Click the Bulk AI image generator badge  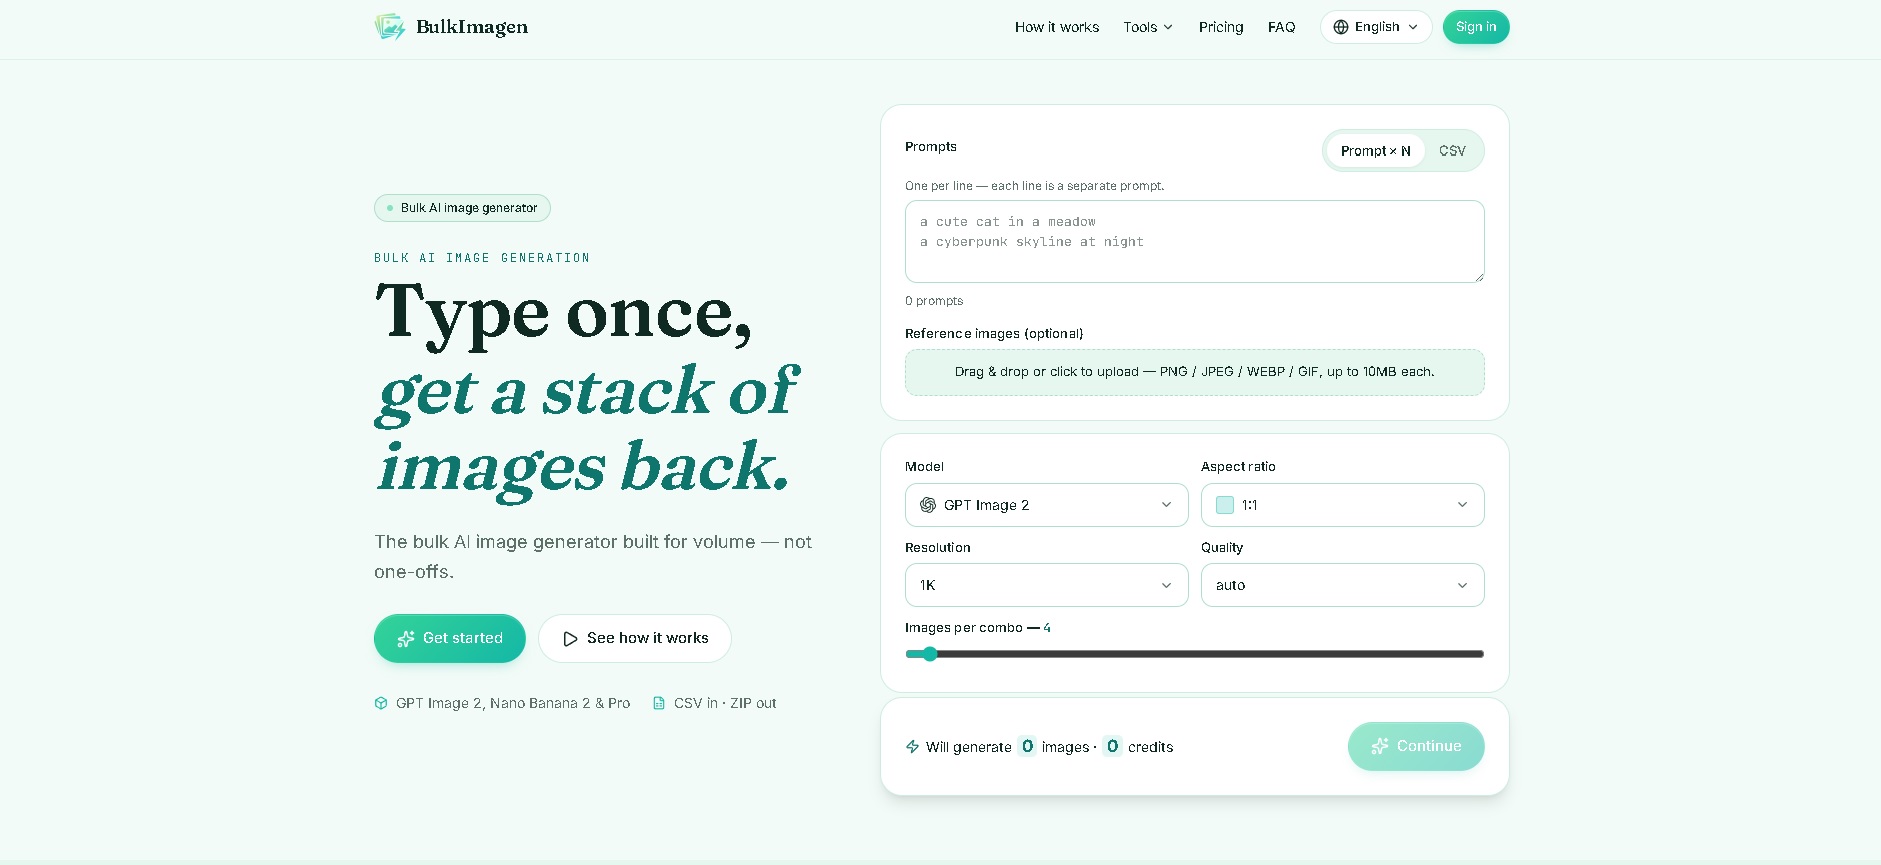[x=462, y=208]
